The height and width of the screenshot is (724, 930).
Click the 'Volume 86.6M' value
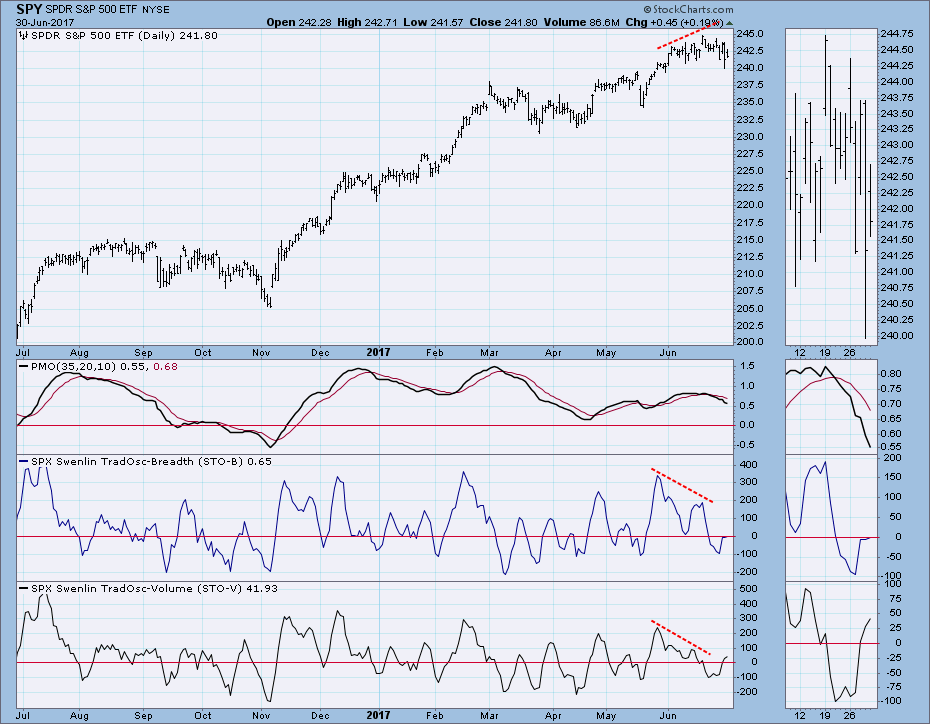[582, 23]
